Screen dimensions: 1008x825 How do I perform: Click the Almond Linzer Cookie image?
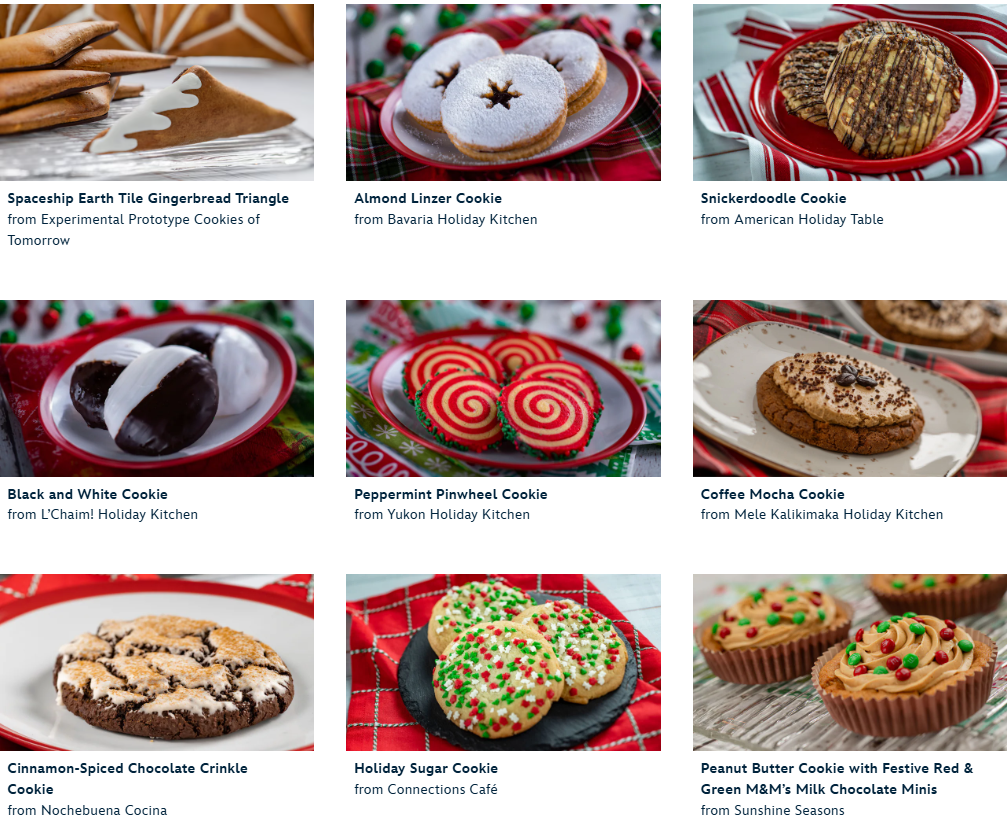503,92
